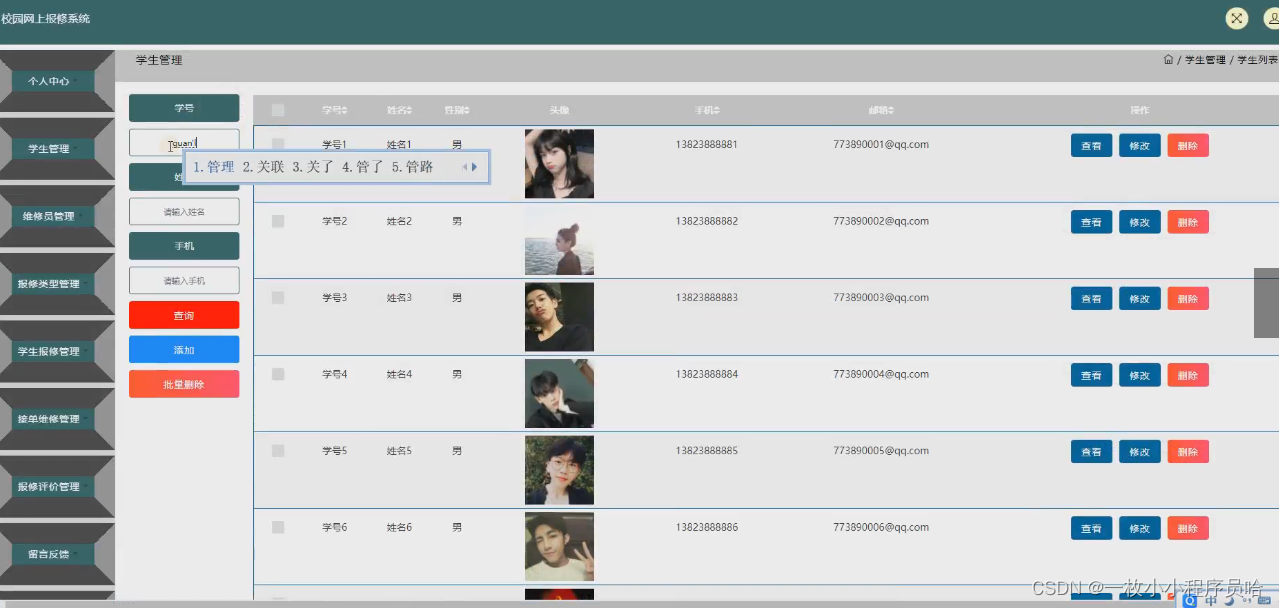This screenshot has height=608, width=1279.
Task: Click the IME punctuation mode icon
Action: pyautogui.click(x=1245, y=602)
